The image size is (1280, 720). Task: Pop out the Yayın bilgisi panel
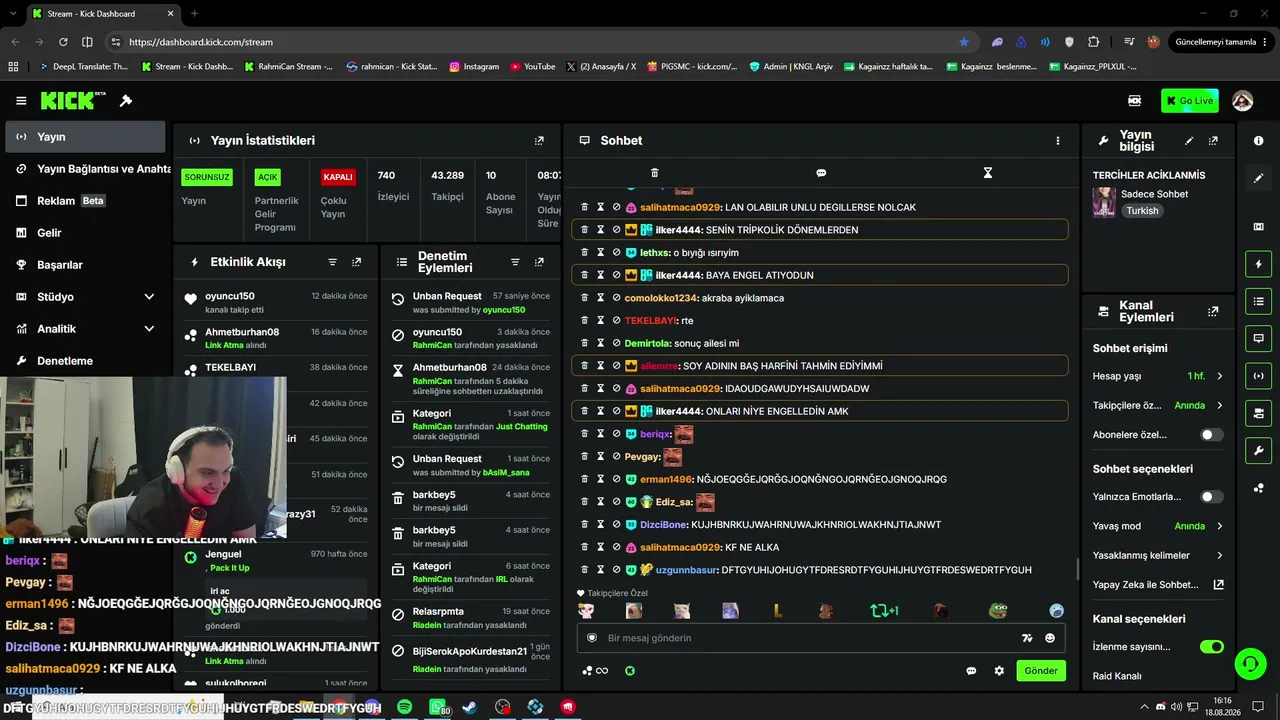1213,141
